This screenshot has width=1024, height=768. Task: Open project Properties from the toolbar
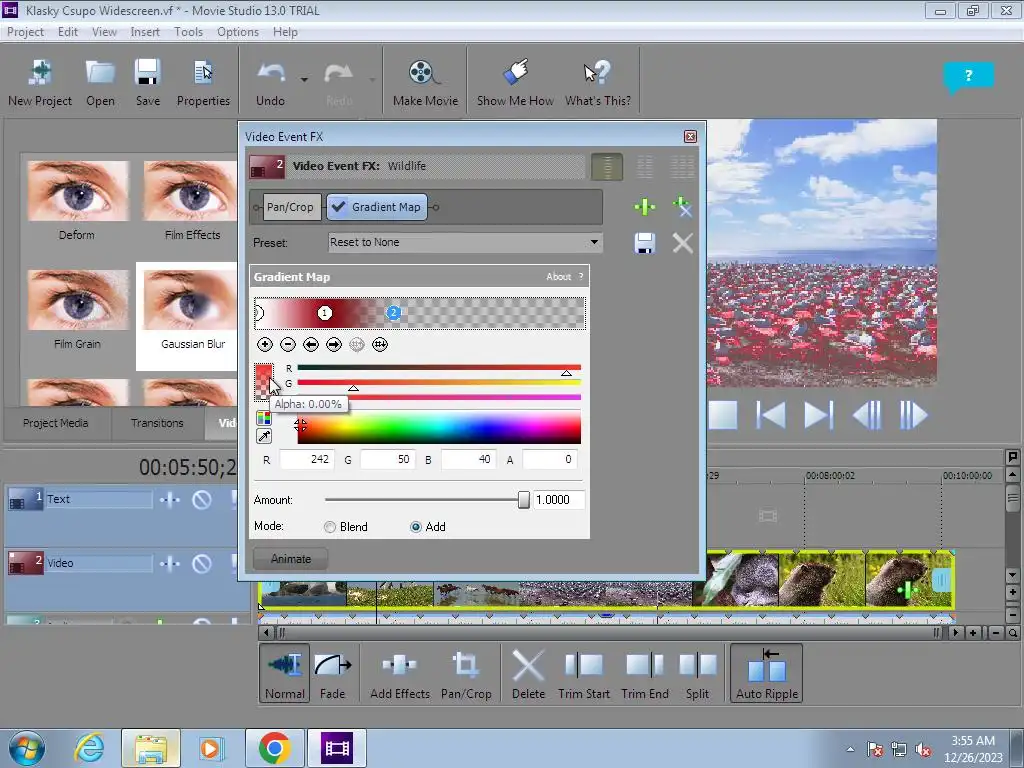click(203, 82)
